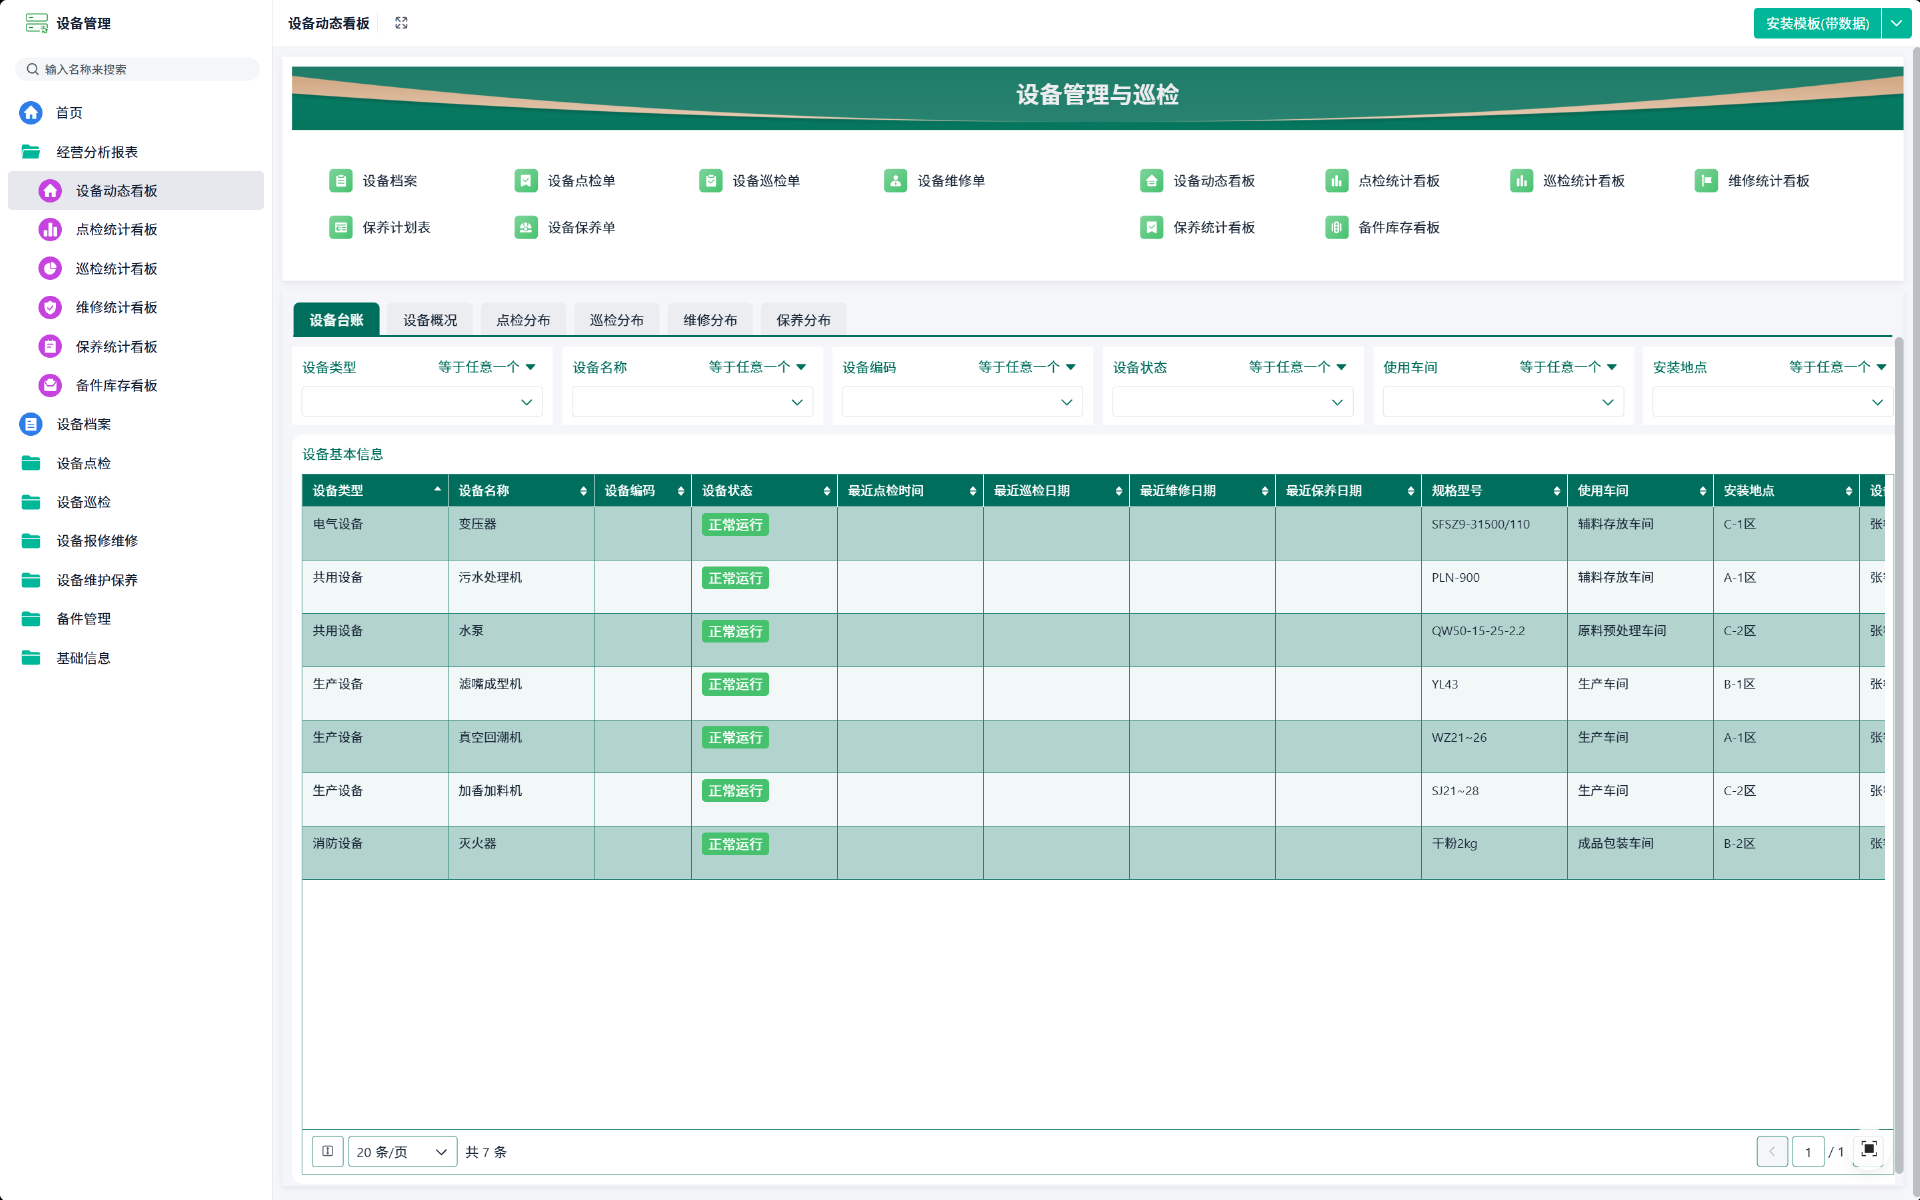Open the arrow next to 安装模板(带数据) button
The height and width of the screenshot is (1200, 1920).
click(1896, 24)
